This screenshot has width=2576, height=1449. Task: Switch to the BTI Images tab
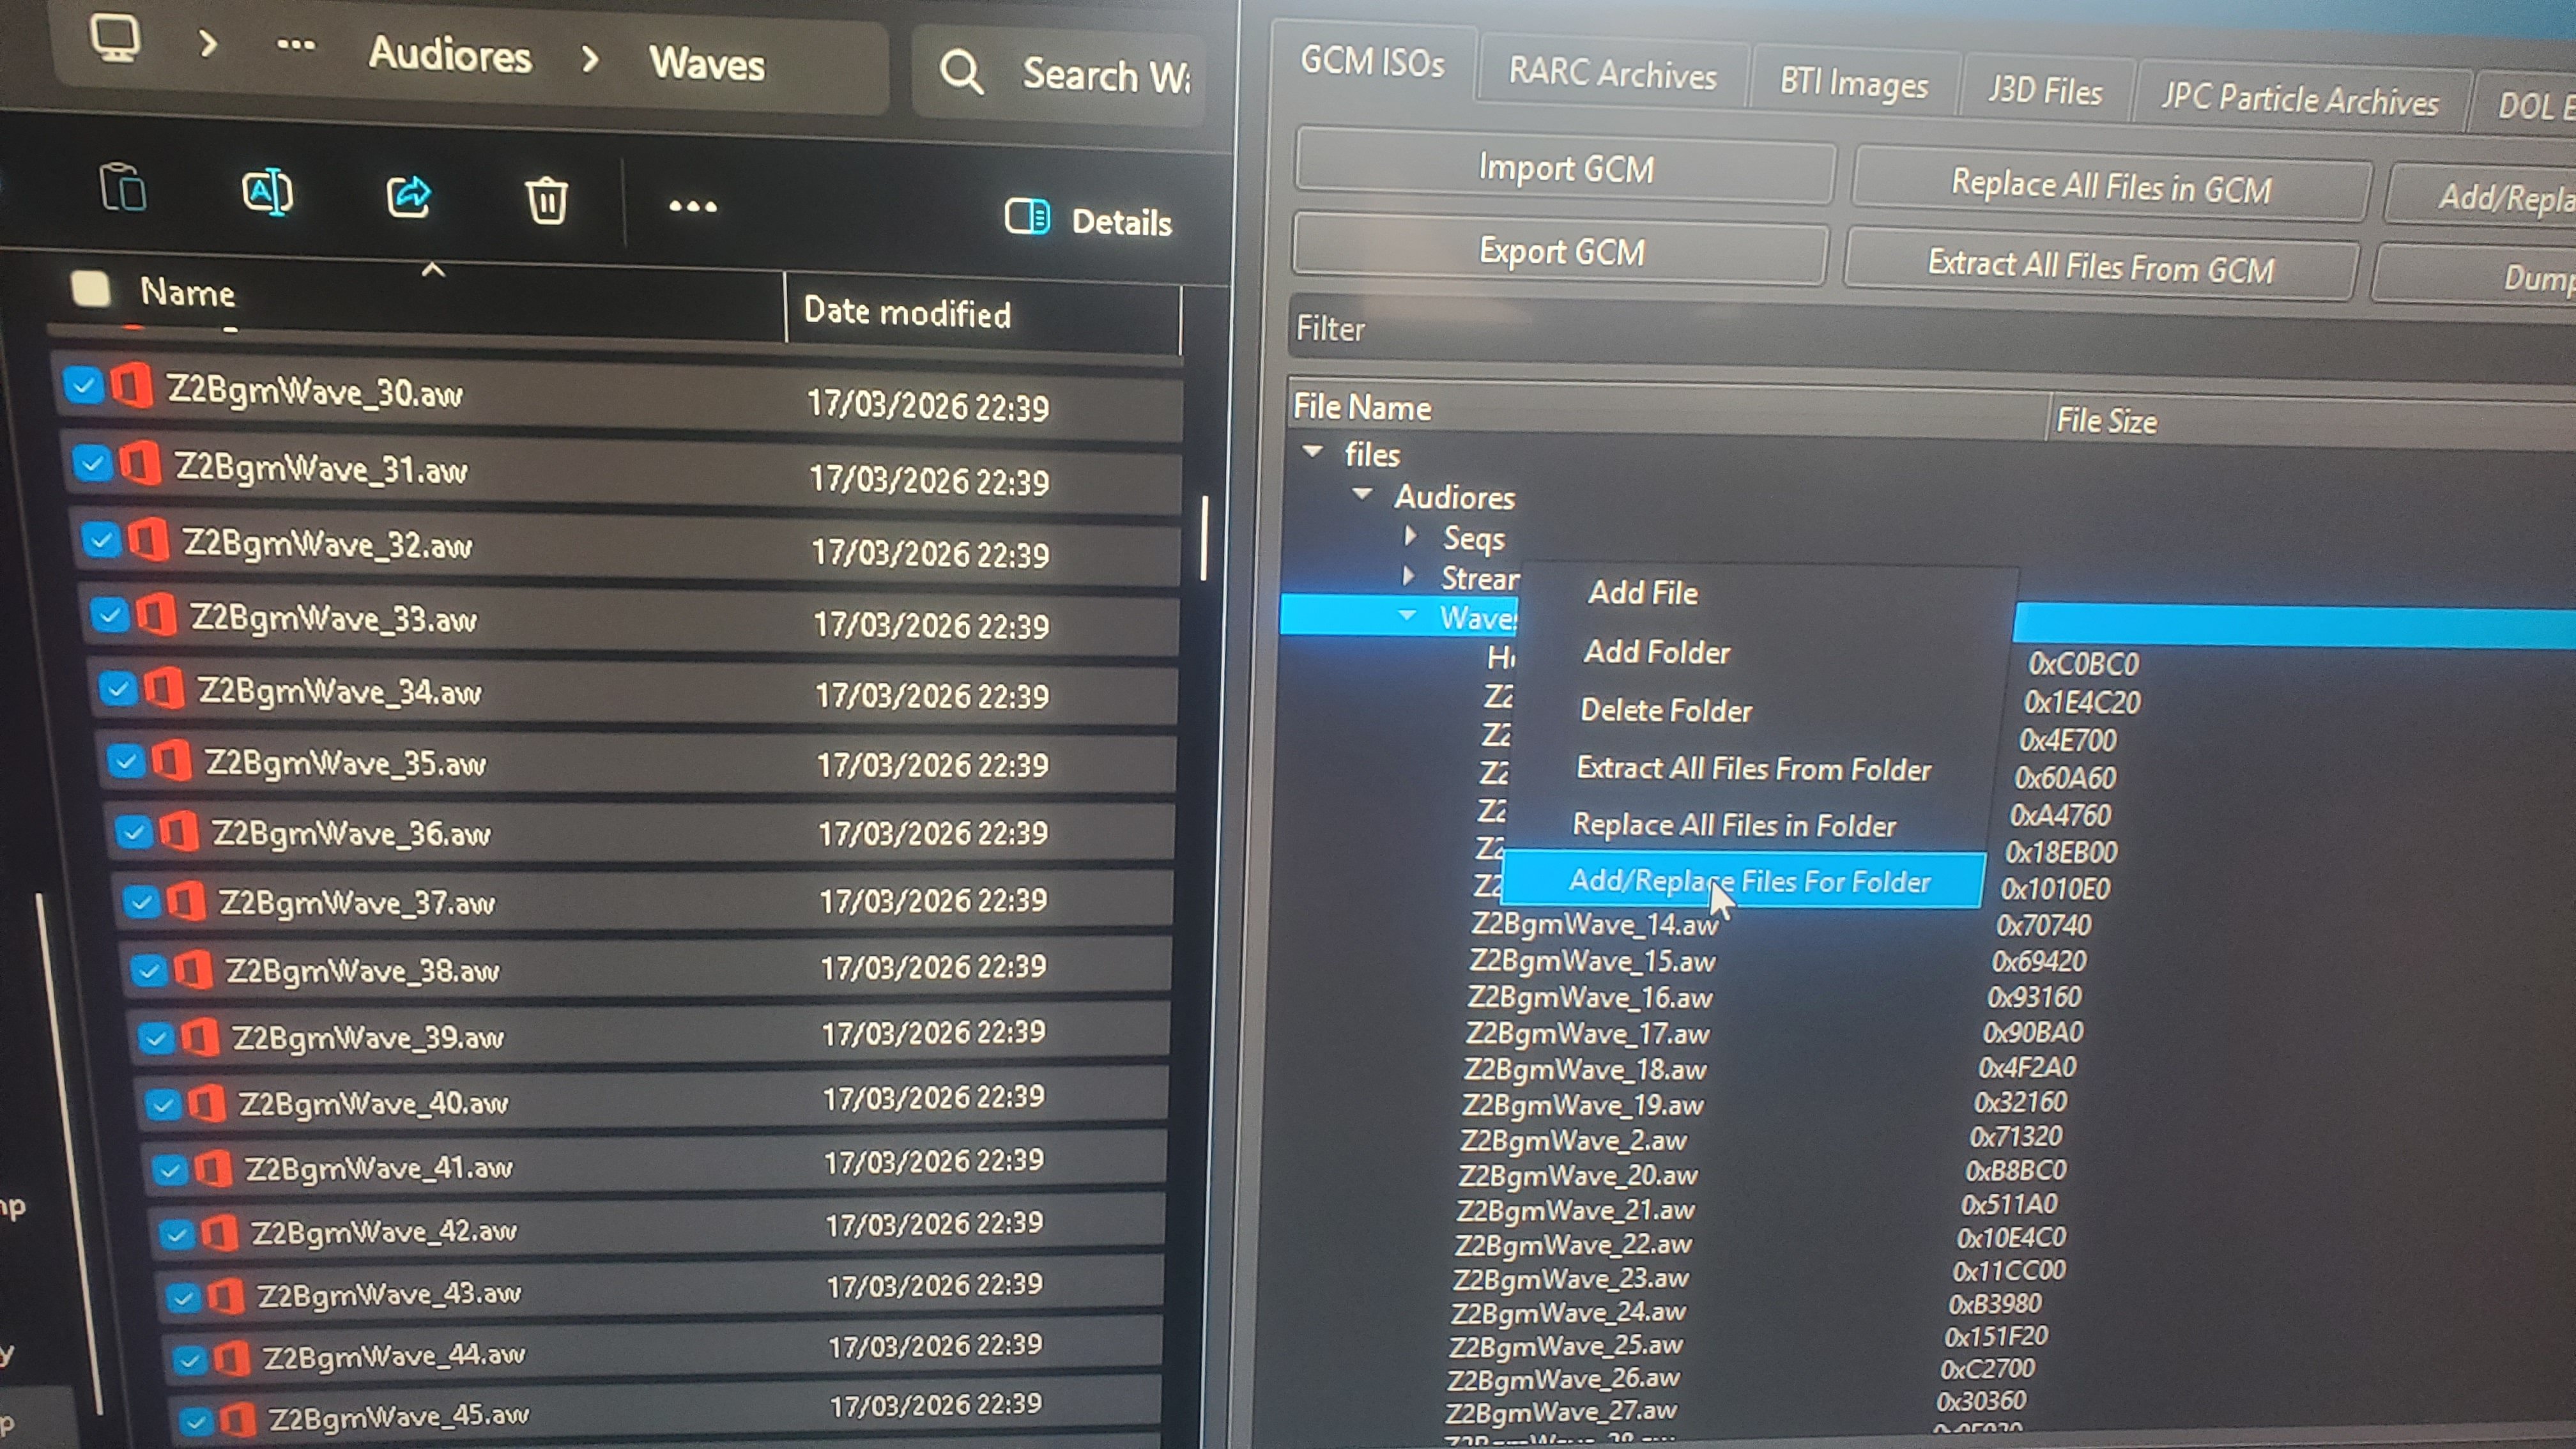(1853, 84)
